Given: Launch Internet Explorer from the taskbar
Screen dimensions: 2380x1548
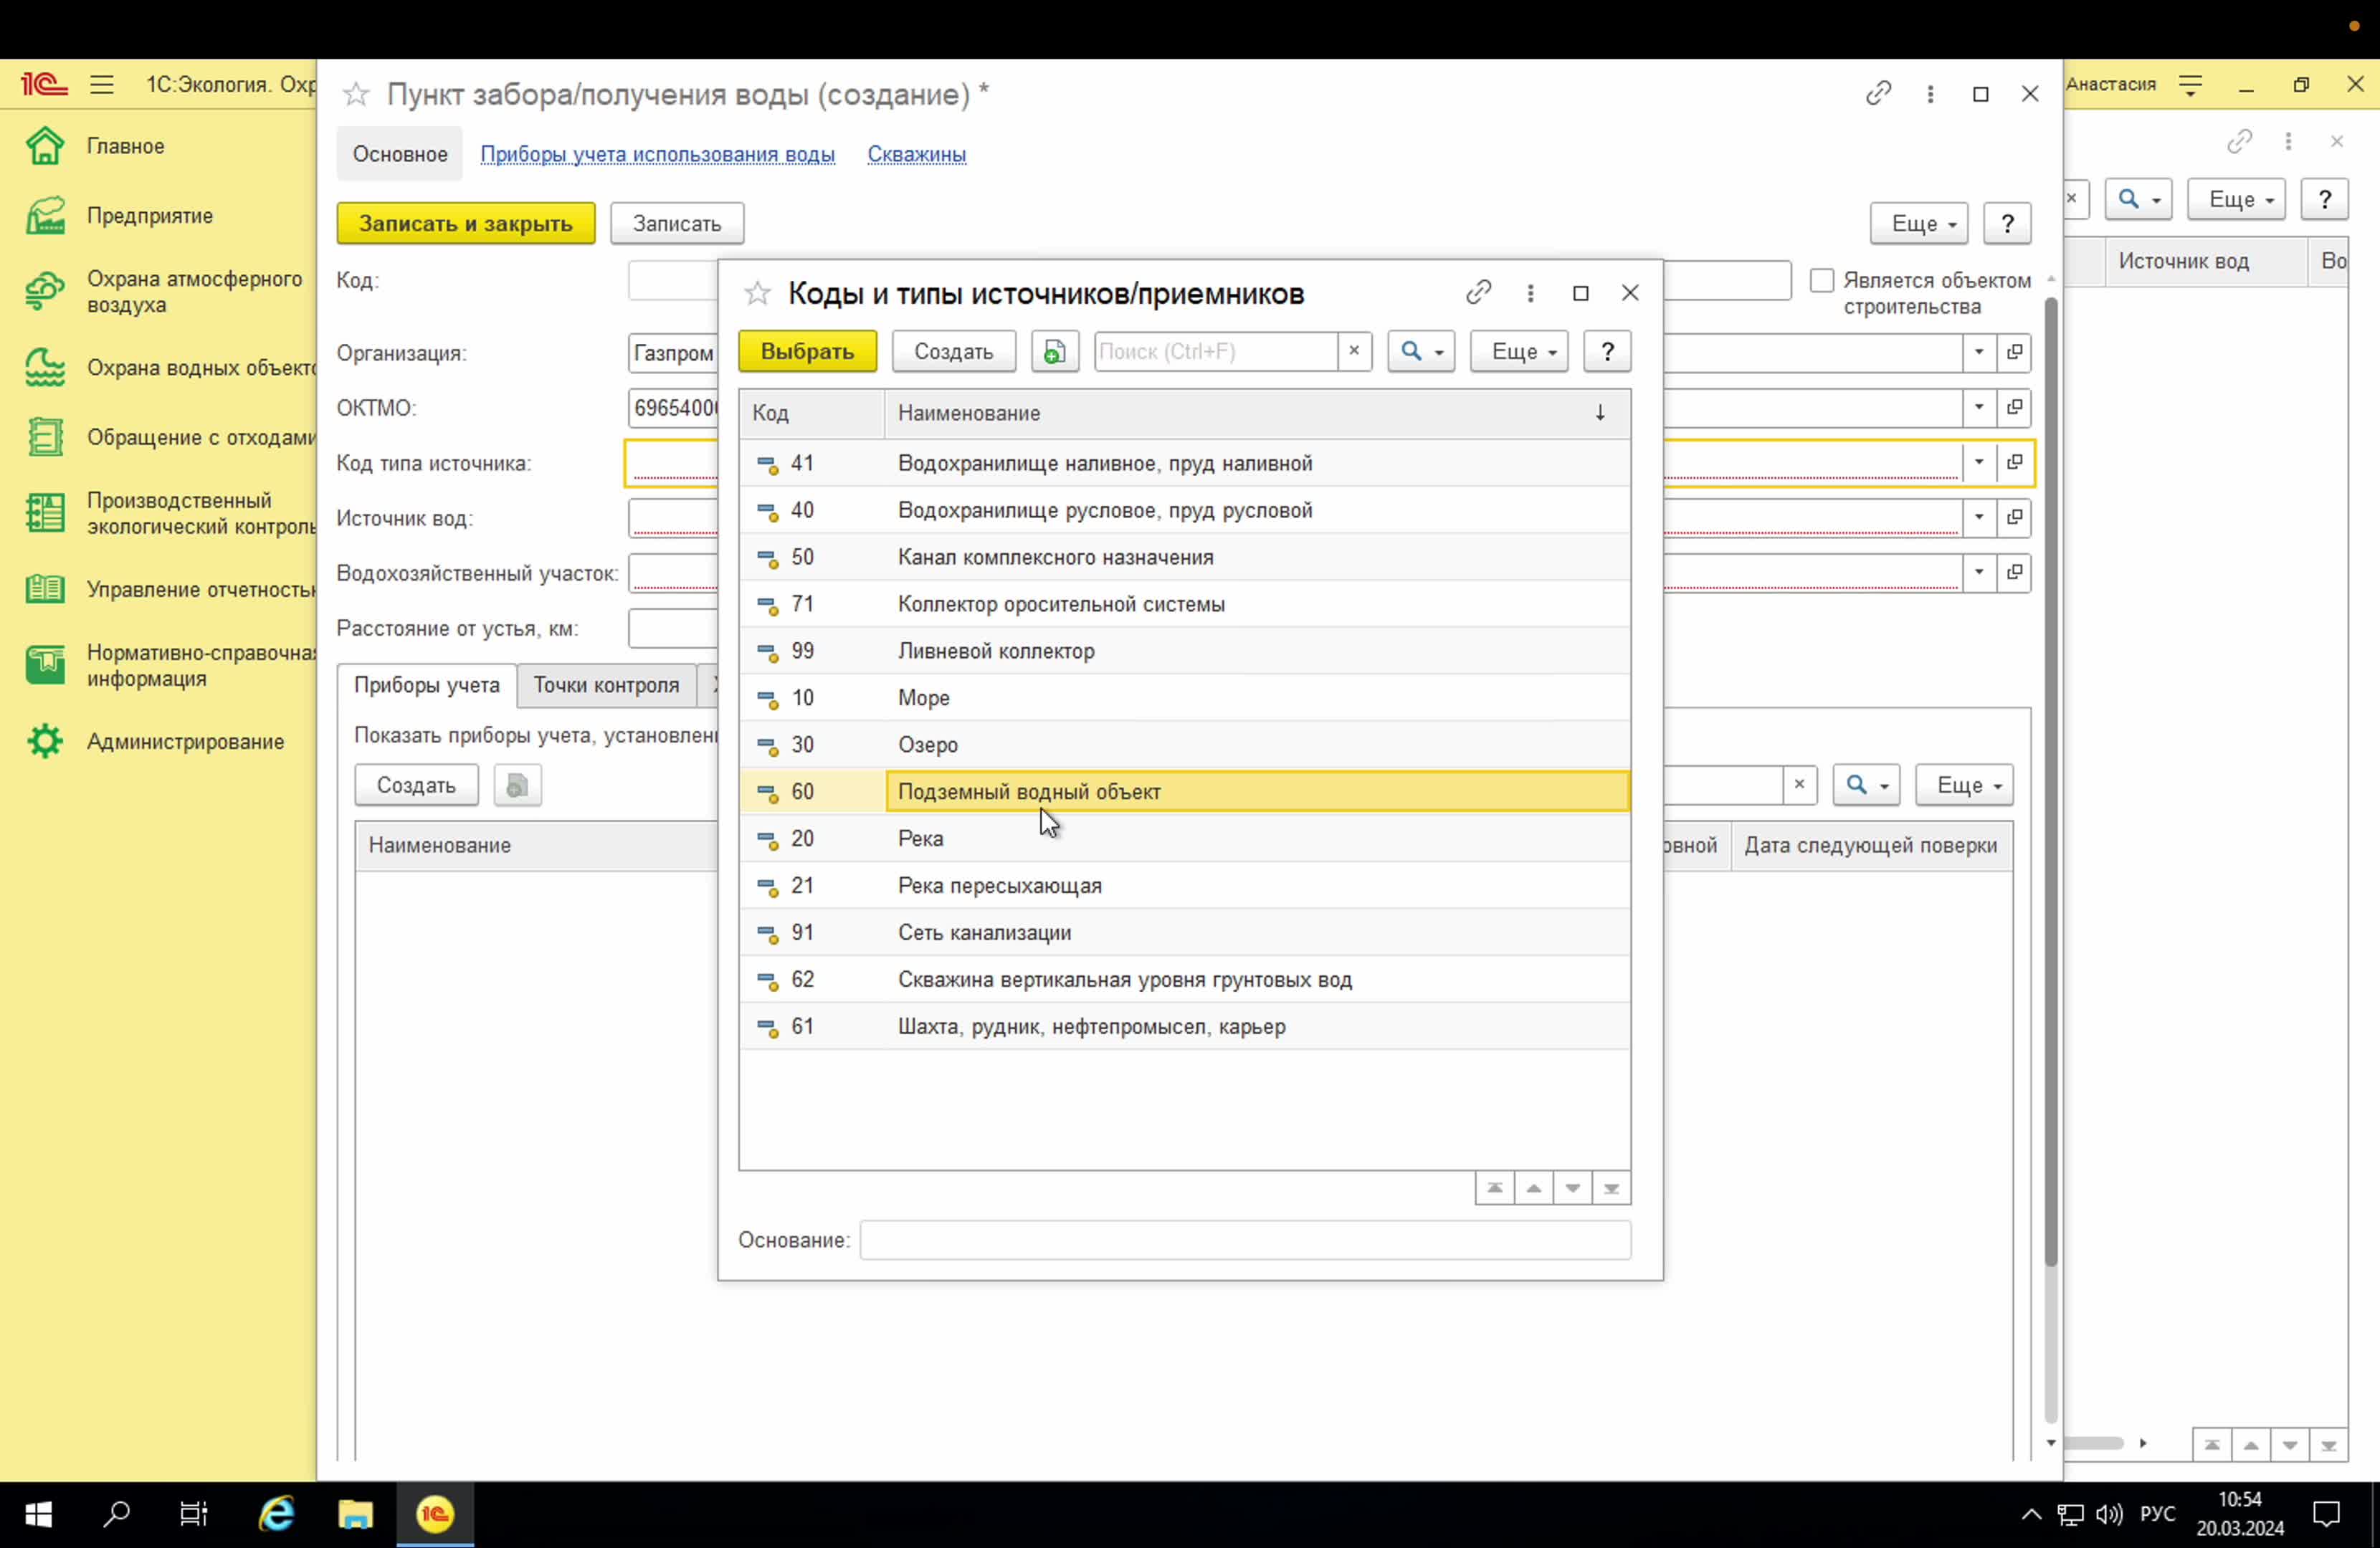Looking at the screenshot, I should pyautogui.click(x=277, y=1514).
